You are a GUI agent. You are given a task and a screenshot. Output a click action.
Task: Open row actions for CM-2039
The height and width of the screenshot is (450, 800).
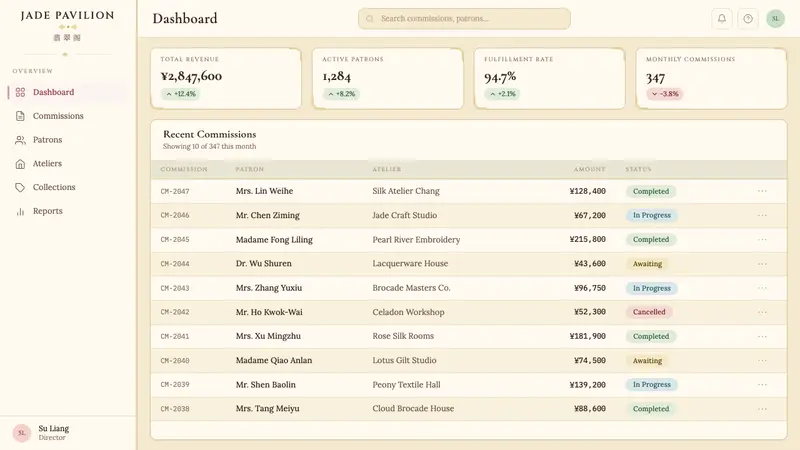(762, 384)
